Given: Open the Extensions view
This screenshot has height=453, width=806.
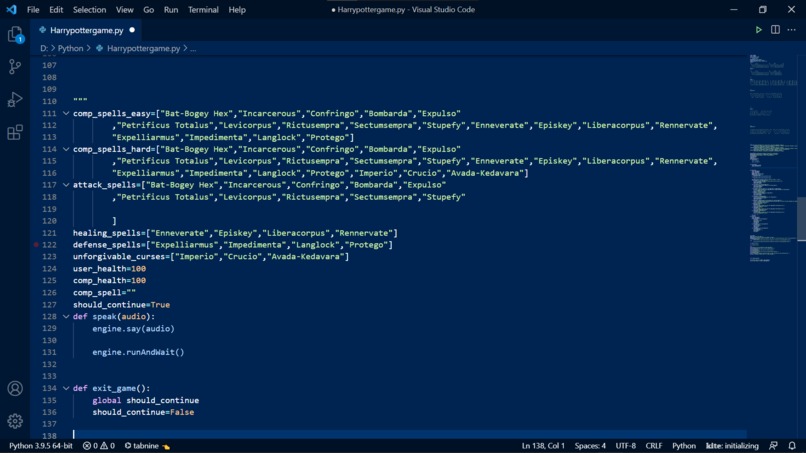Looking at the screenshot, I should click(15, 132).
